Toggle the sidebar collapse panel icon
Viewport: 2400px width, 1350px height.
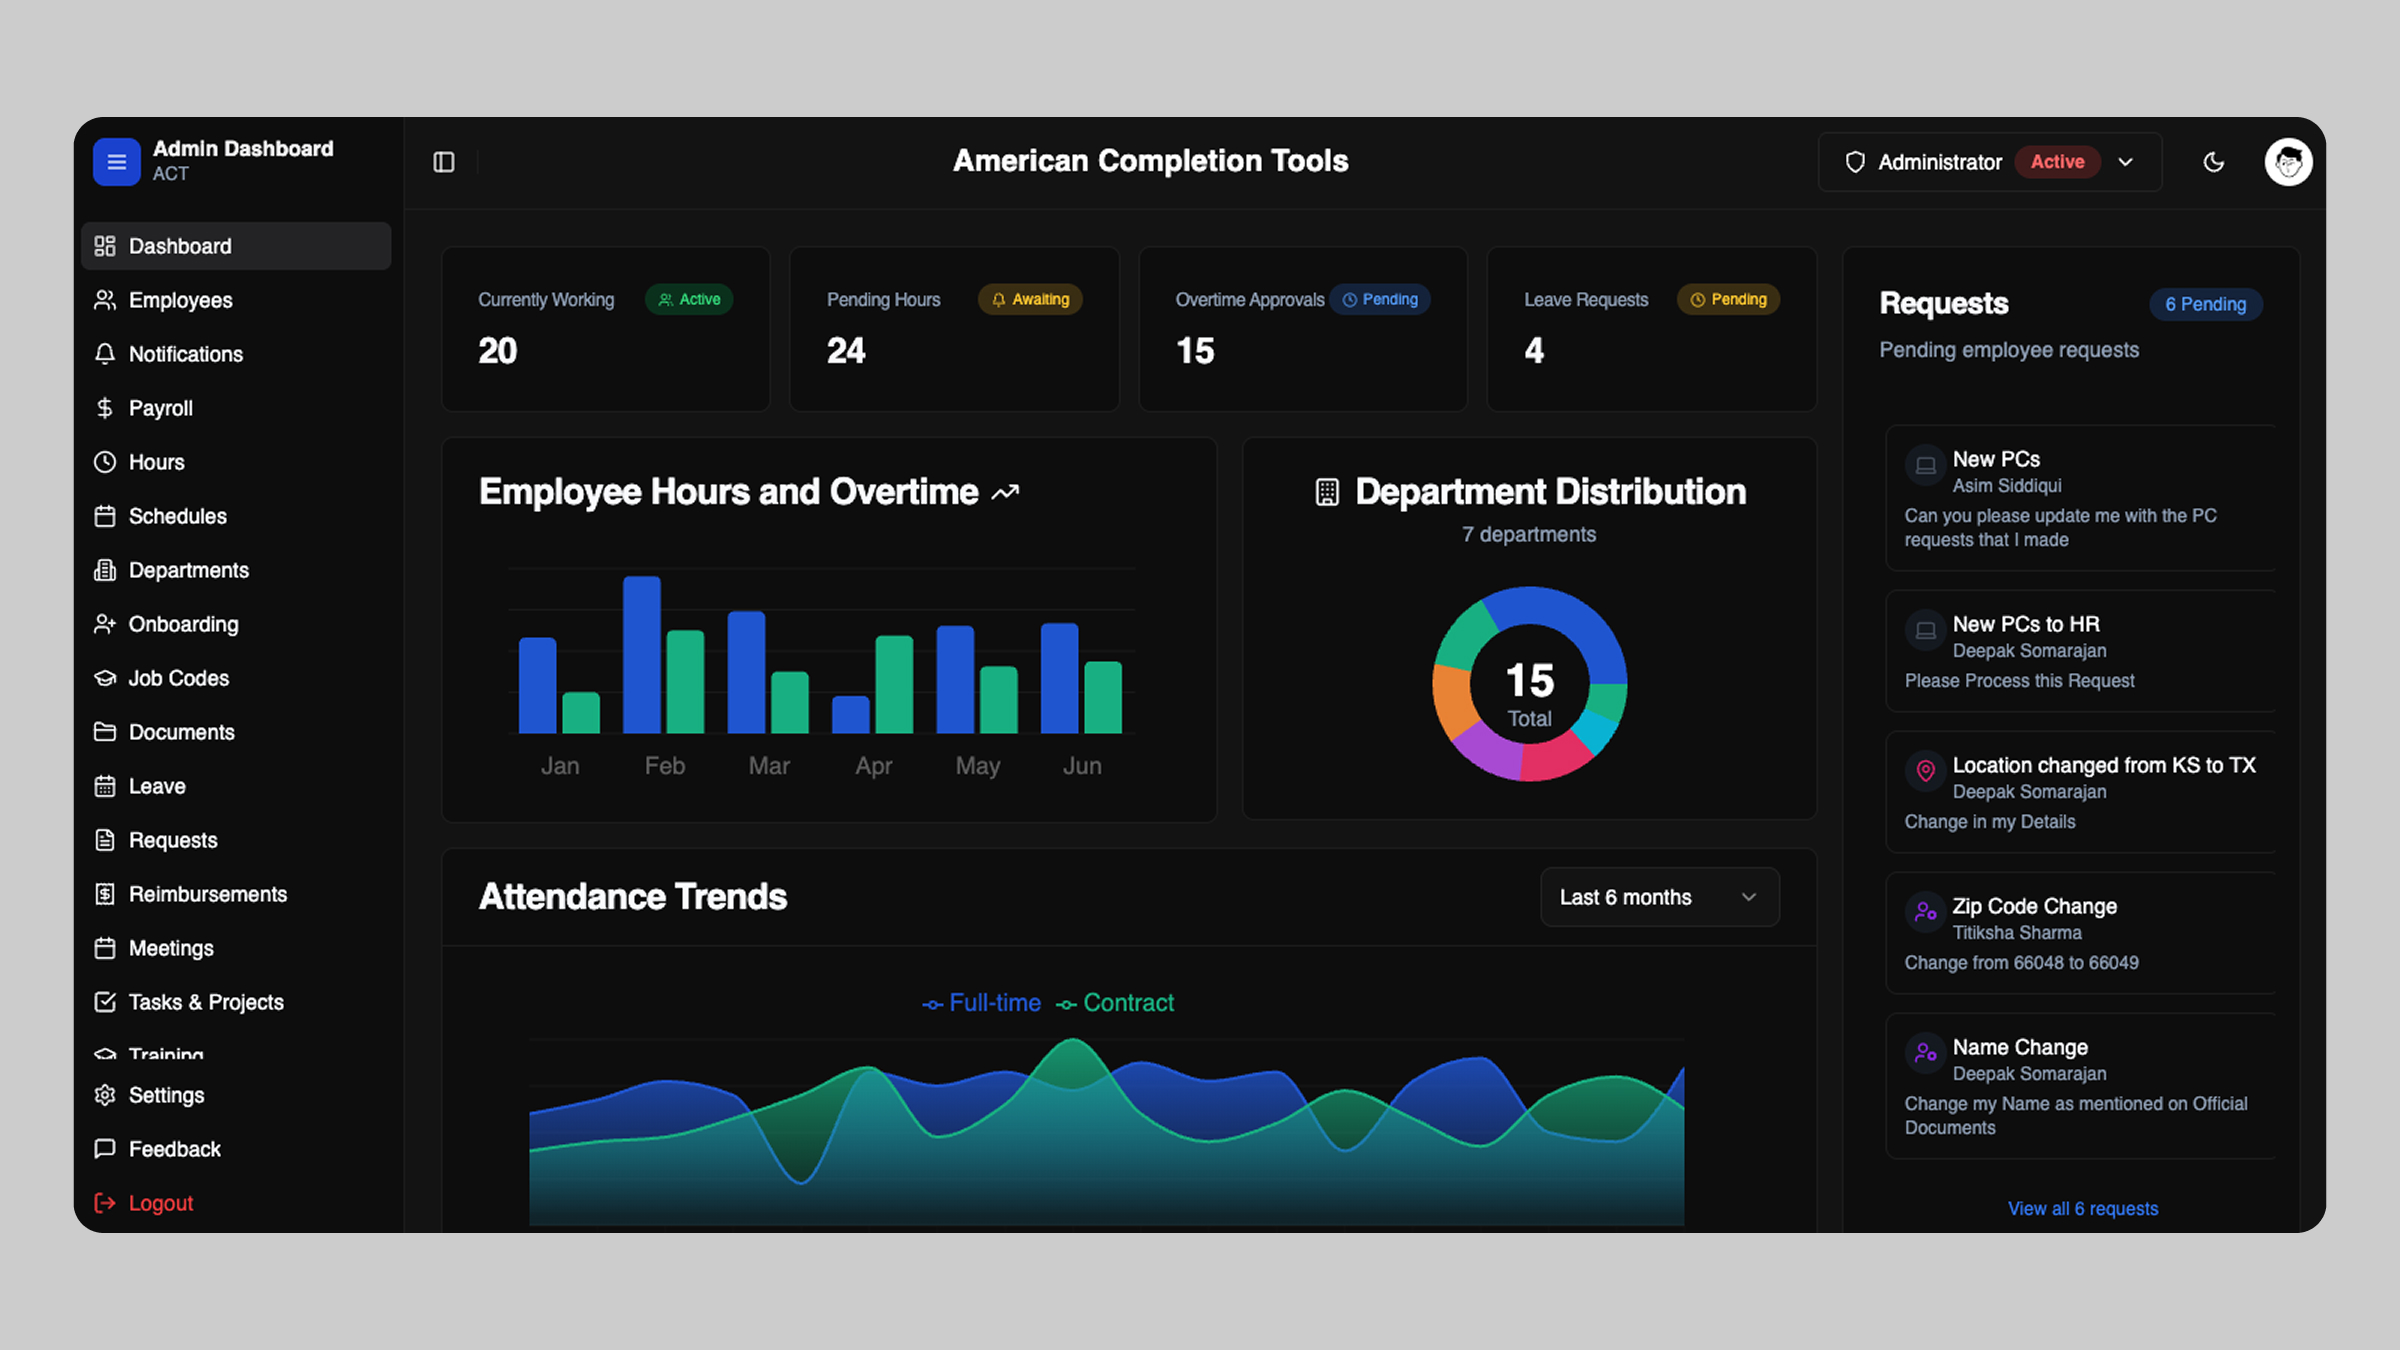click(x=443, y=161)
